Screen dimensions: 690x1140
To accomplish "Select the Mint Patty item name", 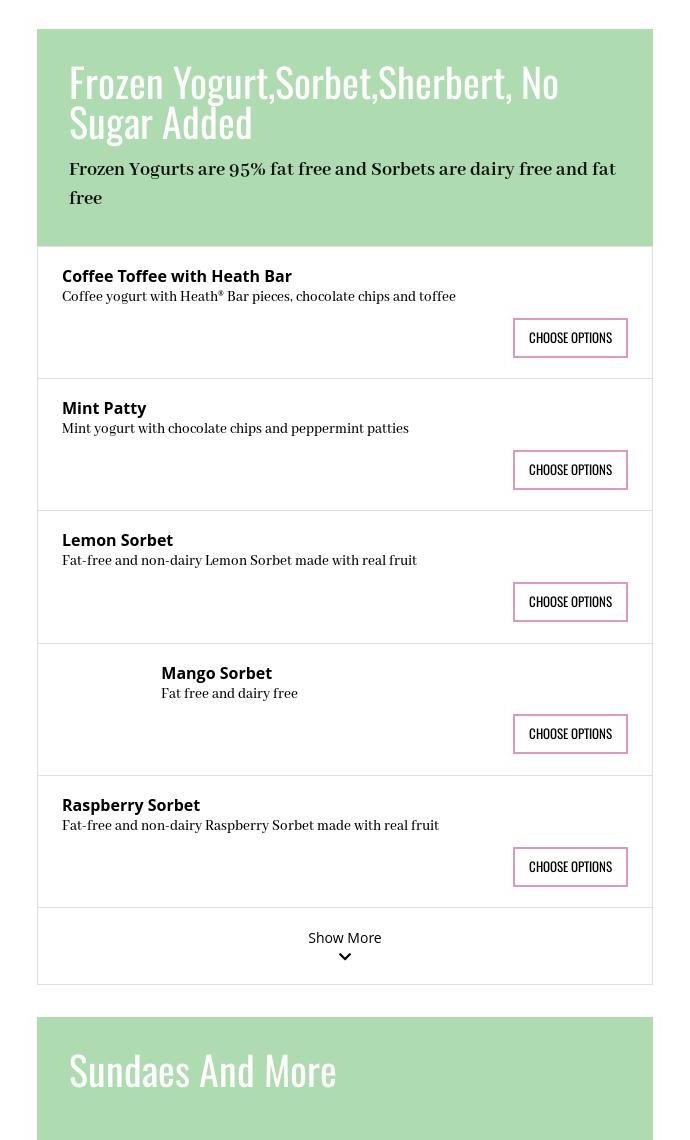I will 104,408.
